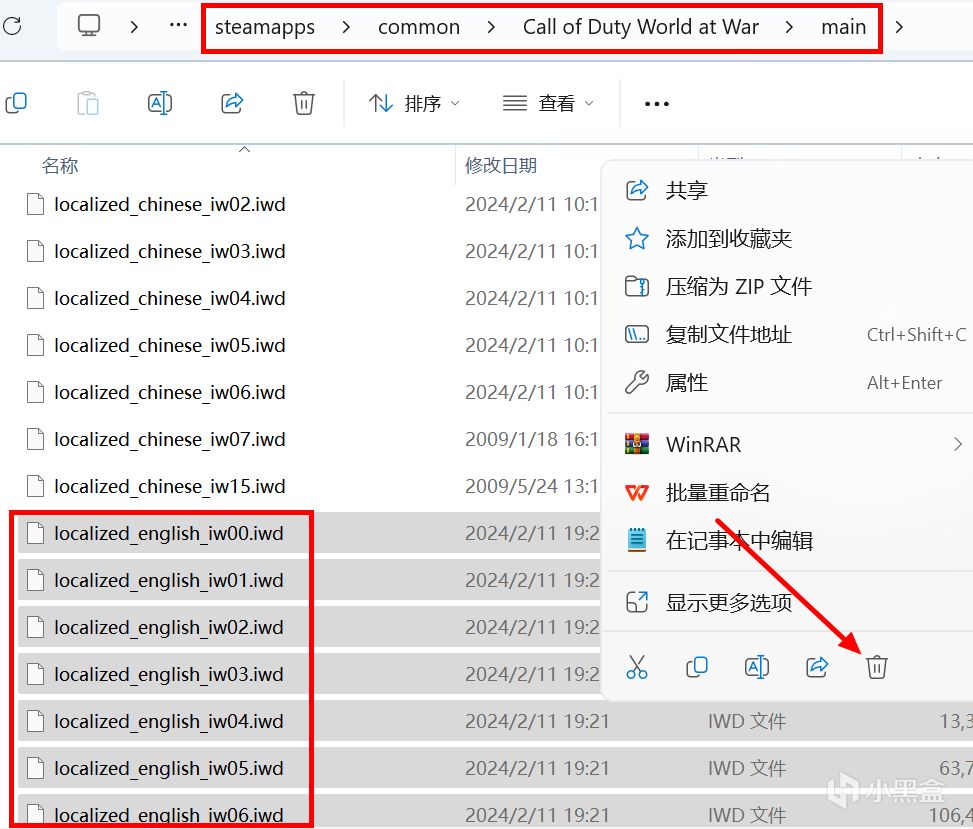Select file localized_chinese_iw05.iwd
The width and height of the screenshot is (973, 829).
[169, 346]
